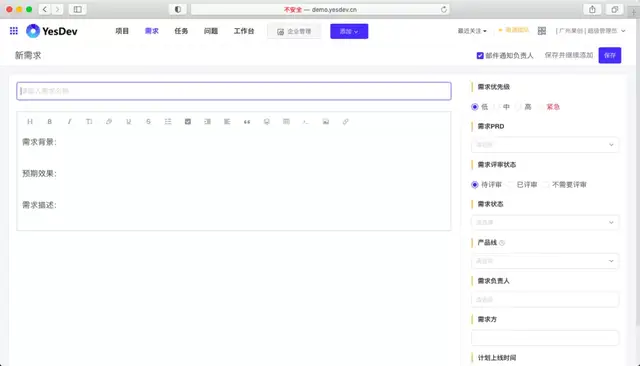Click the 需求方 input field

pos(545,338)
